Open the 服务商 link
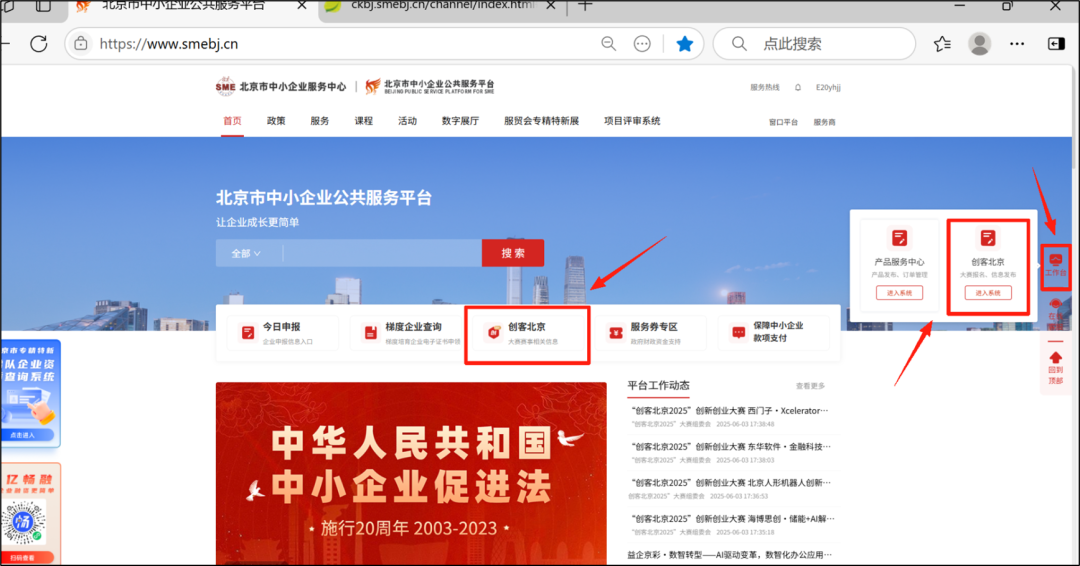The image size is (1080, 566). pyautogui.click(x=824, y=123)
